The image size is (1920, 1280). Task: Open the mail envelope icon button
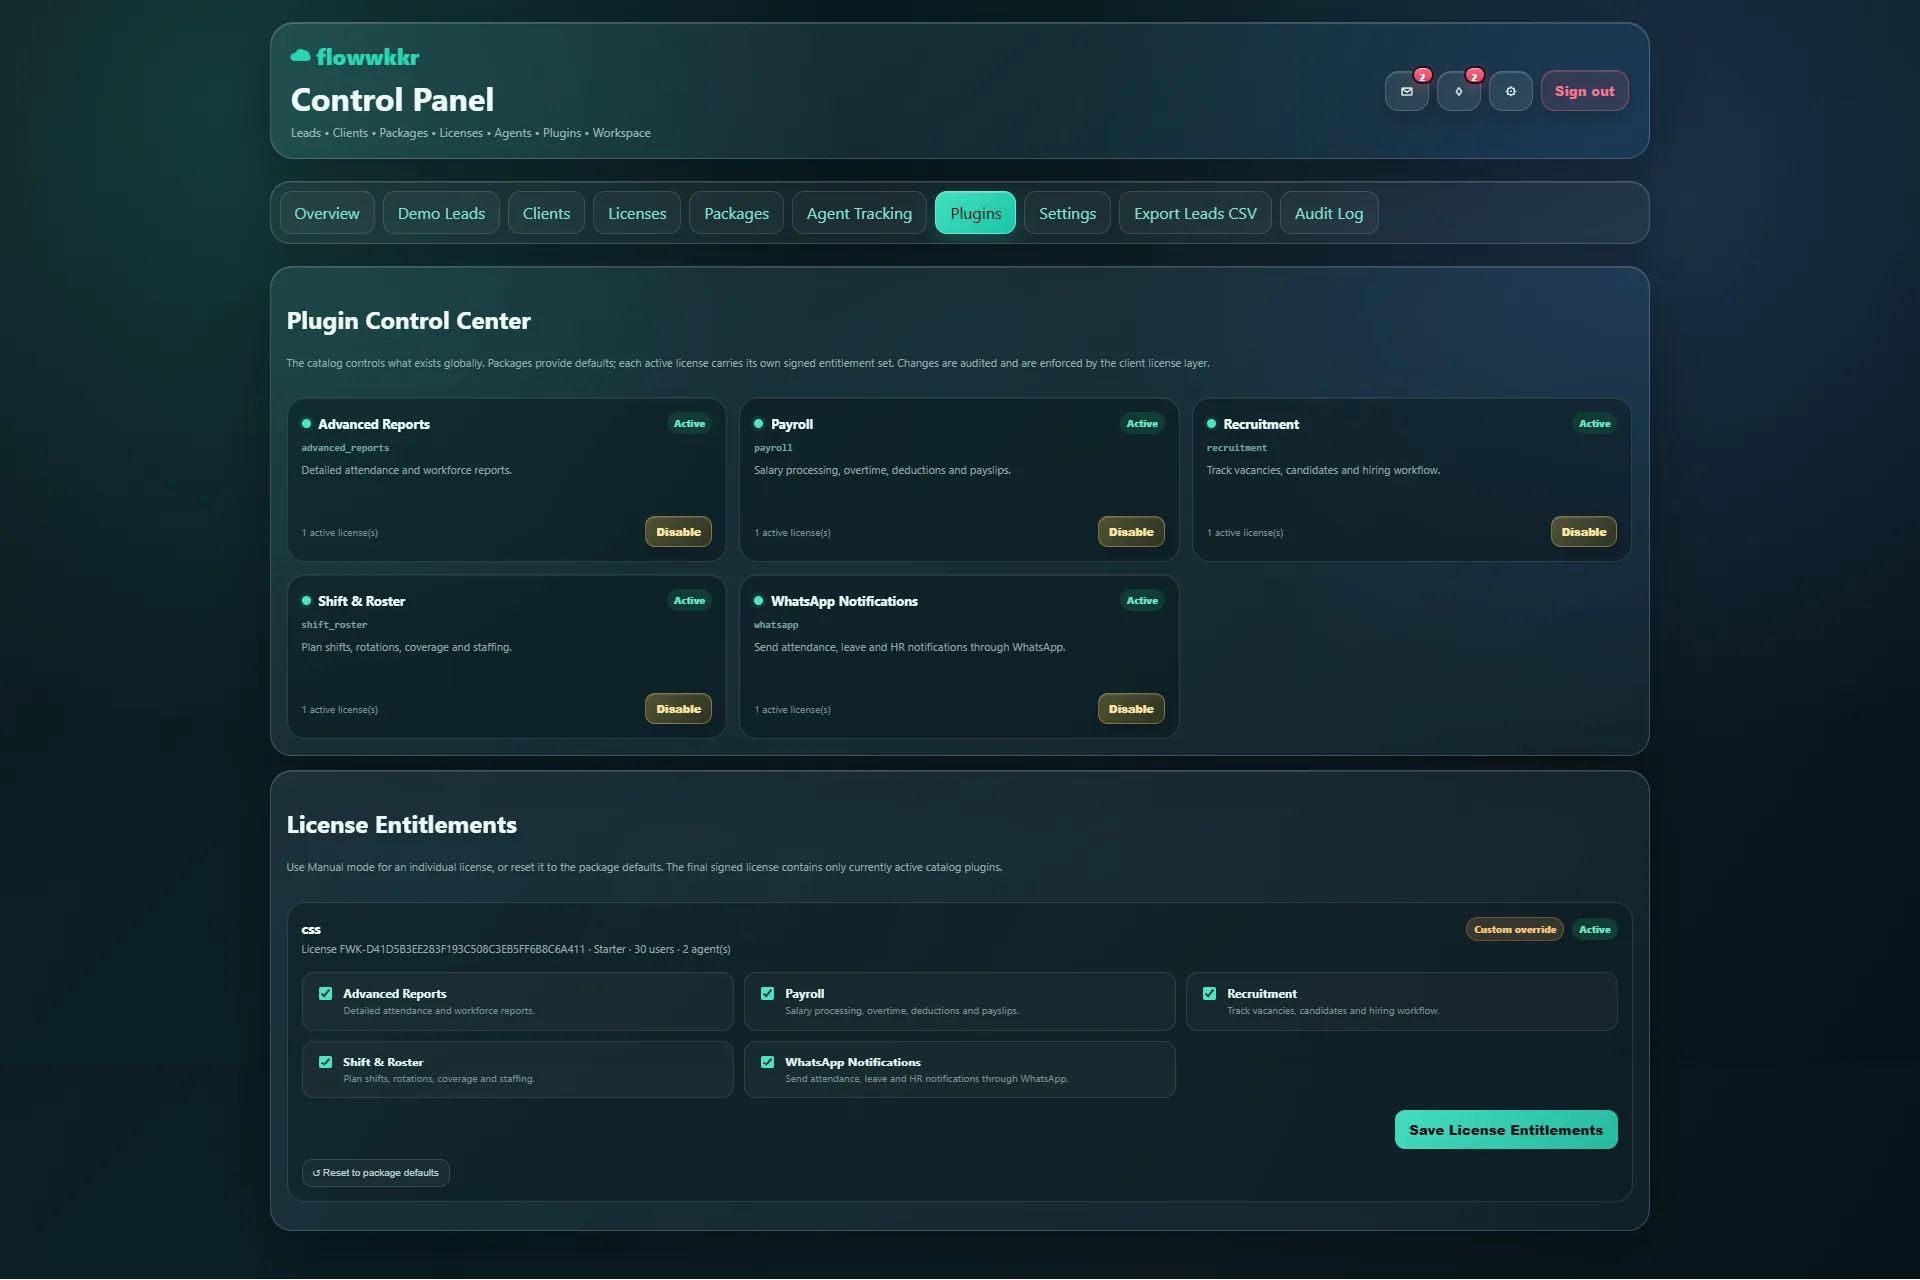pyautogui.click(x=1406, y=91)
